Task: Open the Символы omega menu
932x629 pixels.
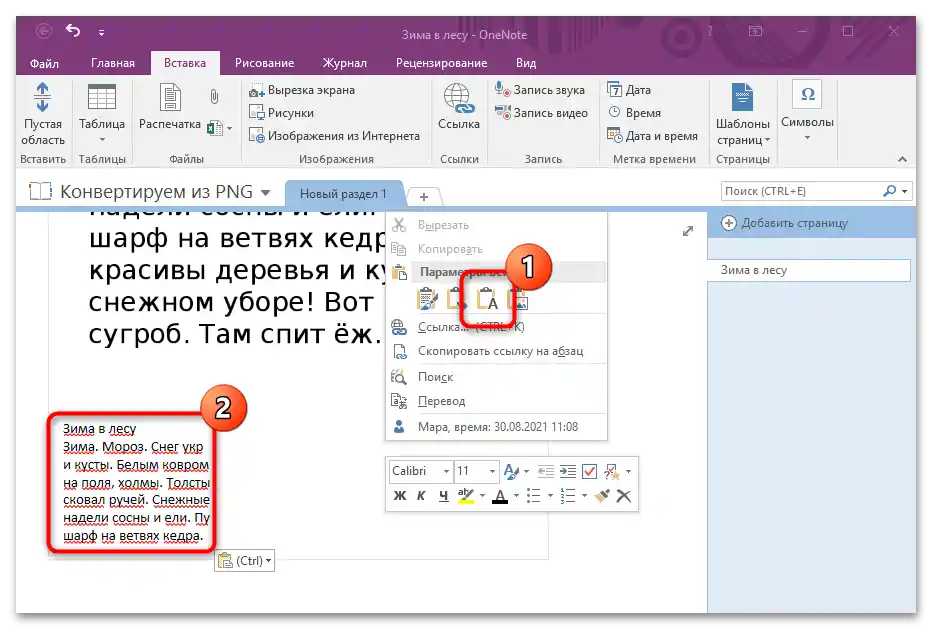Action: click(807, 111)
